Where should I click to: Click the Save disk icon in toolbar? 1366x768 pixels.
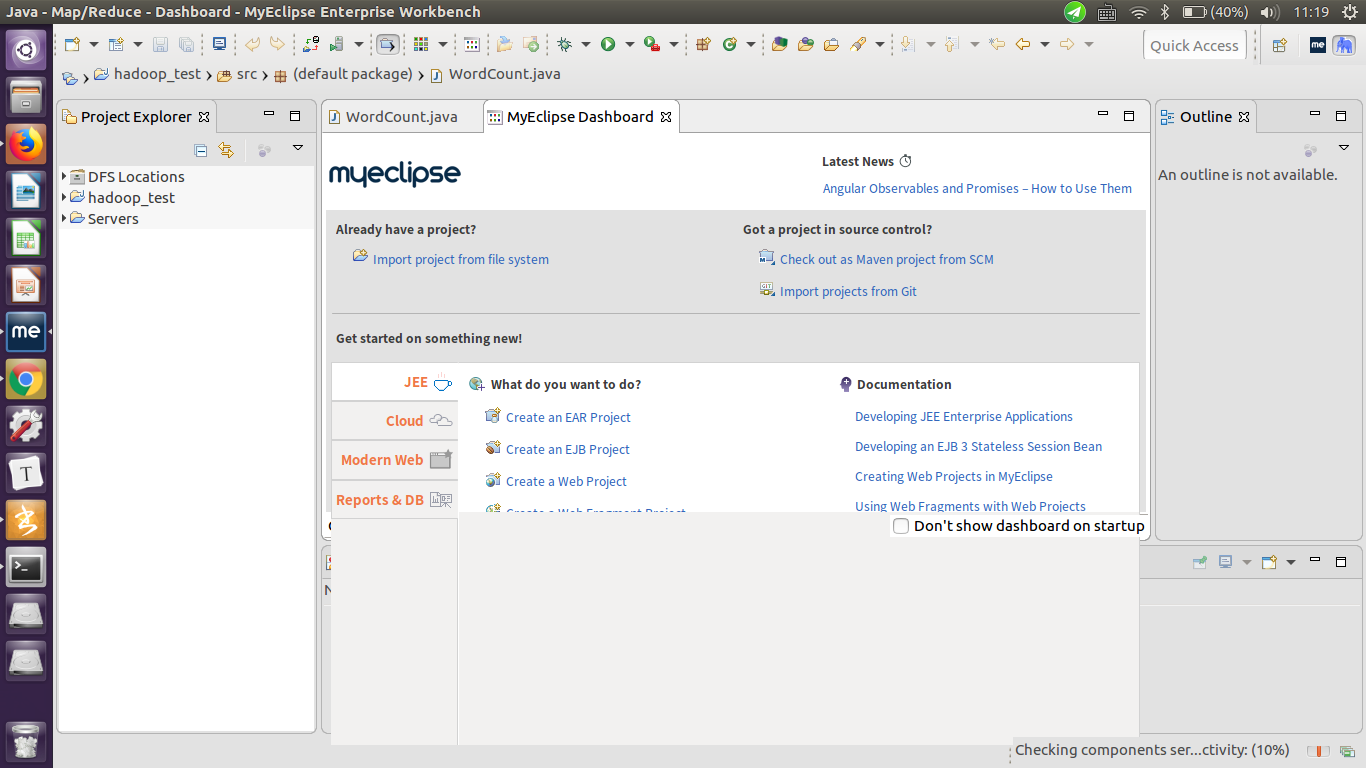(x=160, y=44)
